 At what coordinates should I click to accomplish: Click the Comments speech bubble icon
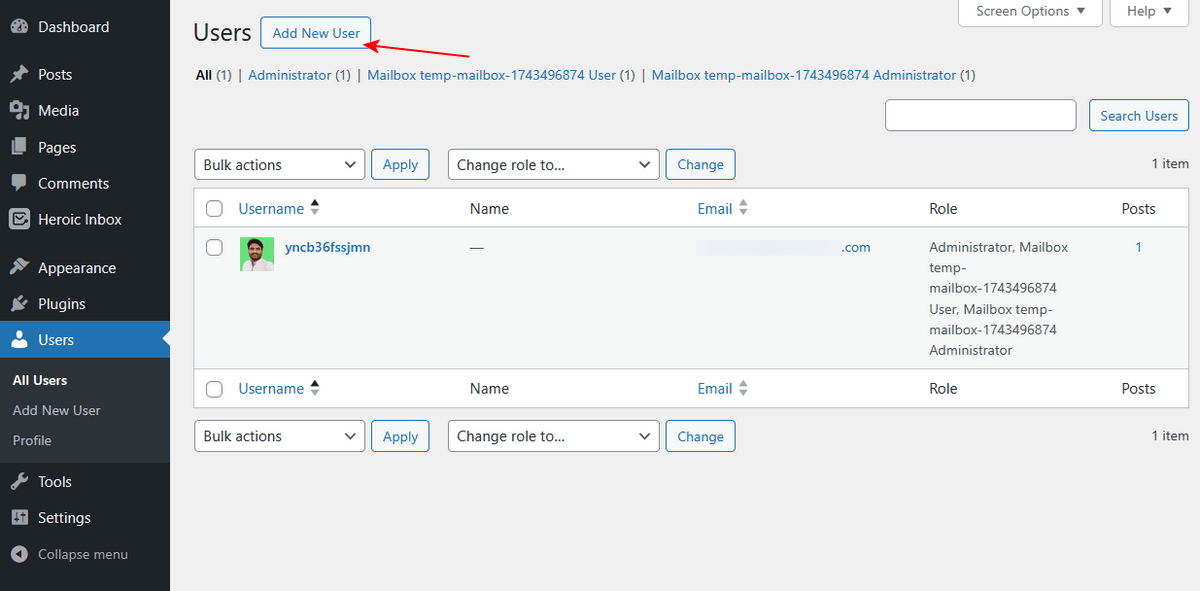19,183
